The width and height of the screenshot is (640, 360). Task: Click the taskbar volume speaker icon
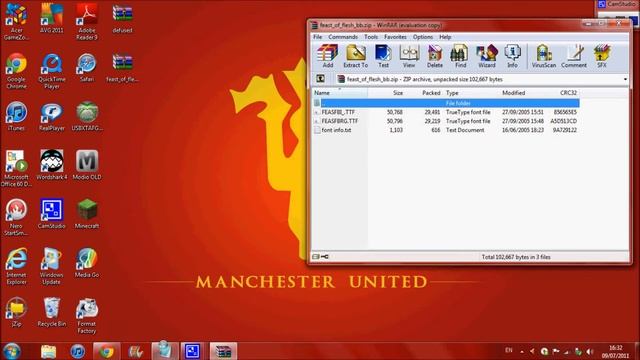(x=589, y=351)
